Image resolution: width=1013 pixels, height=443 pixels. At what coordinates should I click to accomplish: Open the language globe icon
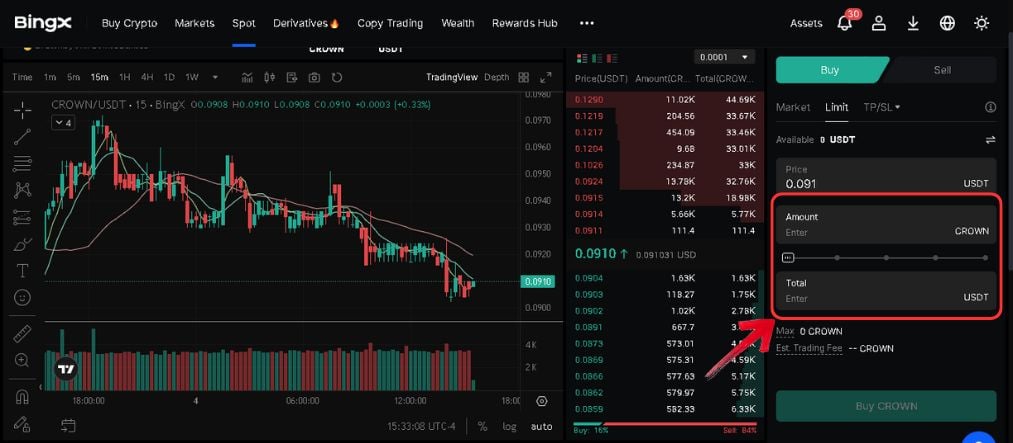tap(947, 23)
